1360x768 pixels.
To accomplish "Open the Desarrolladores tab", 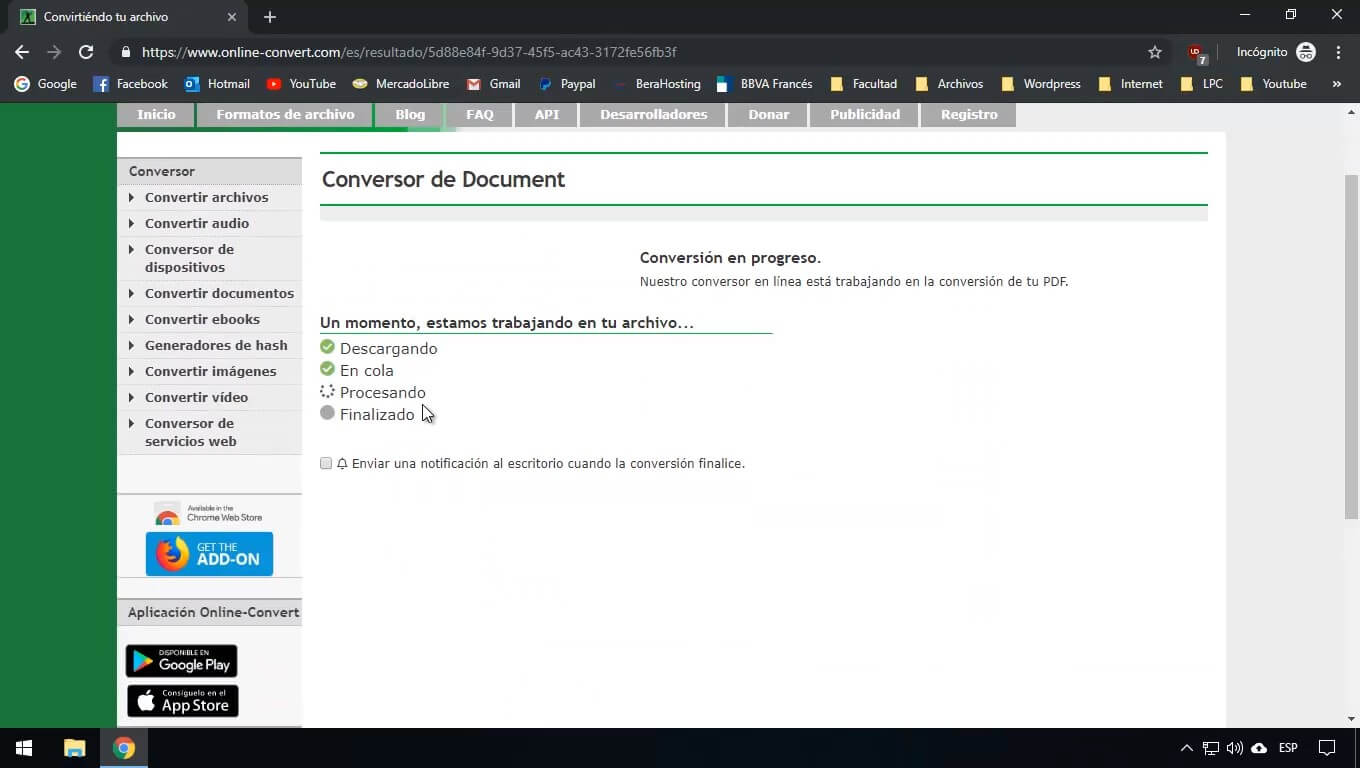I will click(654, 115).
